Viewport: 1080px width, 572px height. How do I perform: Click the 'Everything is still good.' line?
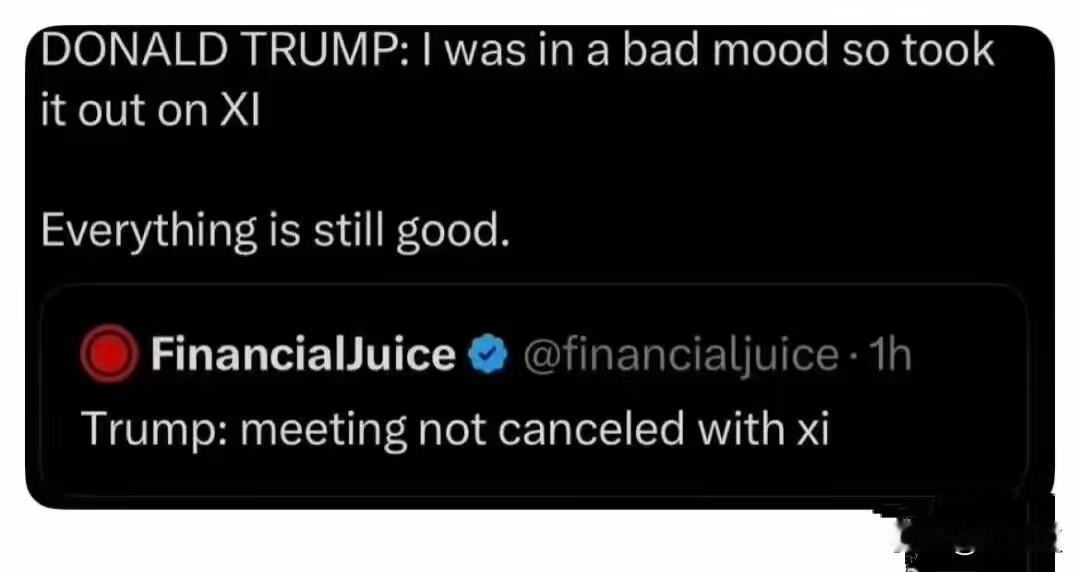pyautogui.click(x=276, y=231)
